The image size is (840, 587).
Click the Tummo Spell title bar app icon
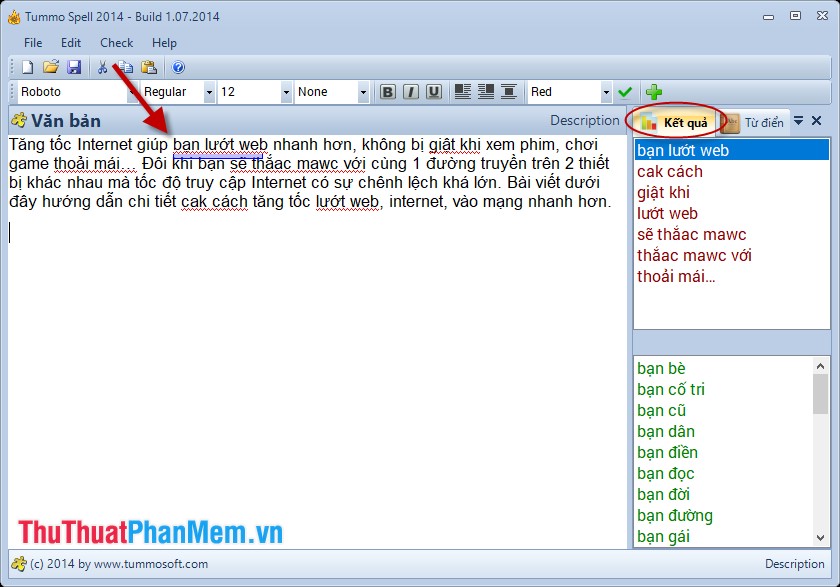(14, 17)
